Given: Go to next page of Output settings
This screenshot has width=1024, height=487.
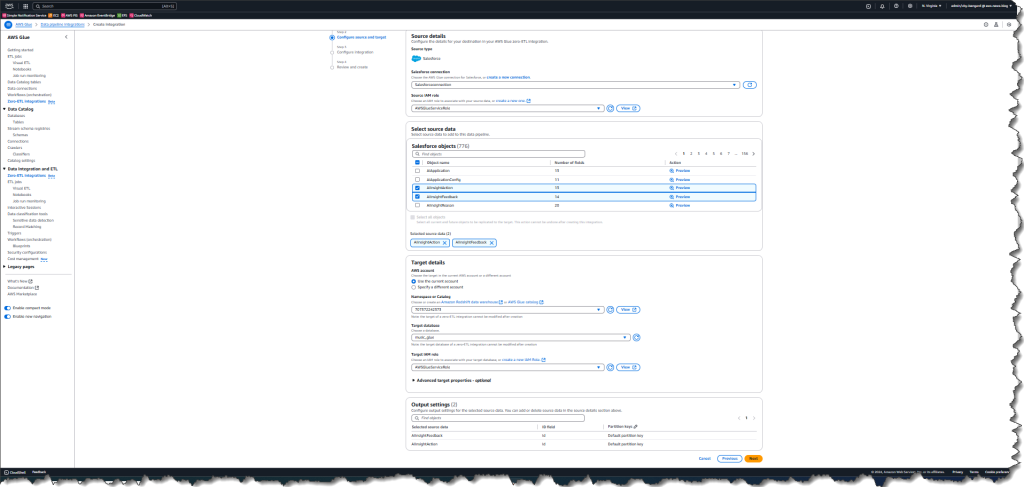Looking at the screenshot, I should pyautogui.click(x=754, y=418).
